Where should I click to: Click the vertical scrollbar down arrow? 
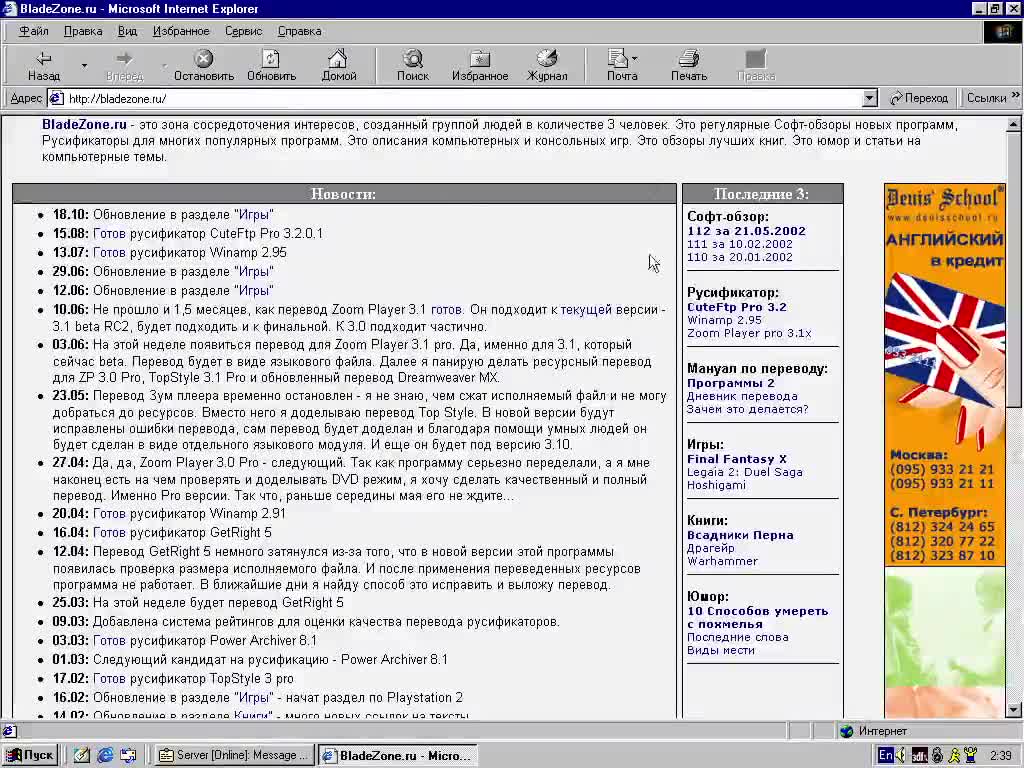(1014, 709)
